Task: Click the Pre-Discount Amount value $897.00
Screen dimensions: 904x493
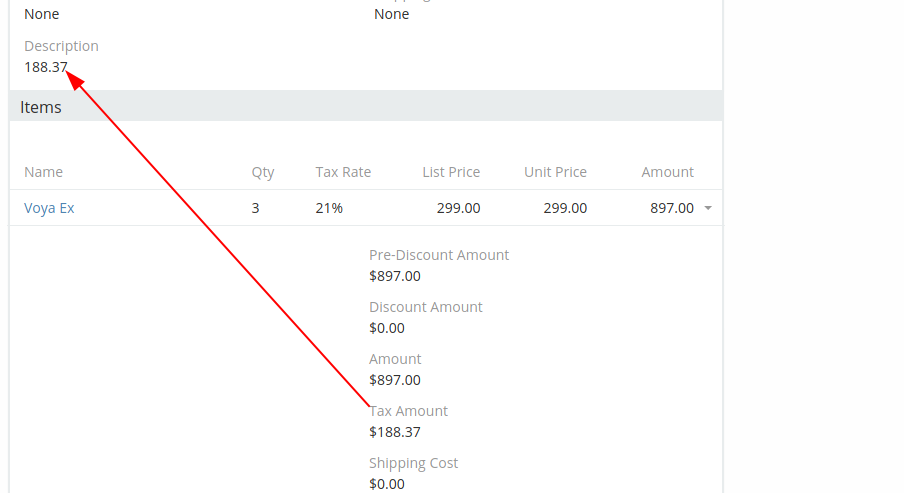Action: pyautogui.click(x=395, y=276)
